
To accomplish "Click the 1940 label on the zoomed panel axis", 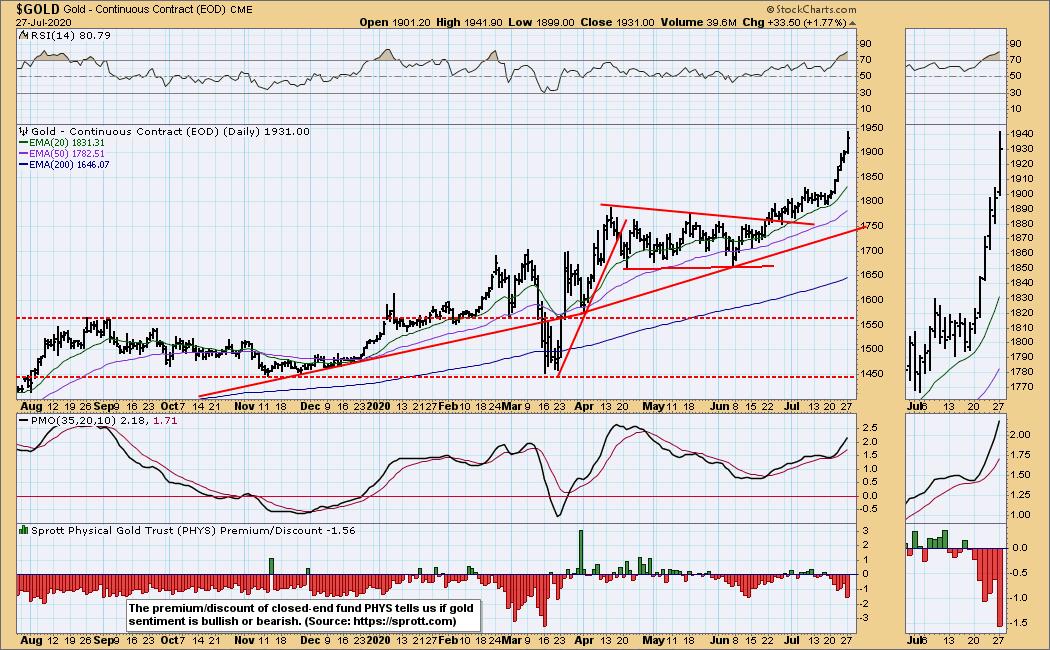I will [1021, 135].
